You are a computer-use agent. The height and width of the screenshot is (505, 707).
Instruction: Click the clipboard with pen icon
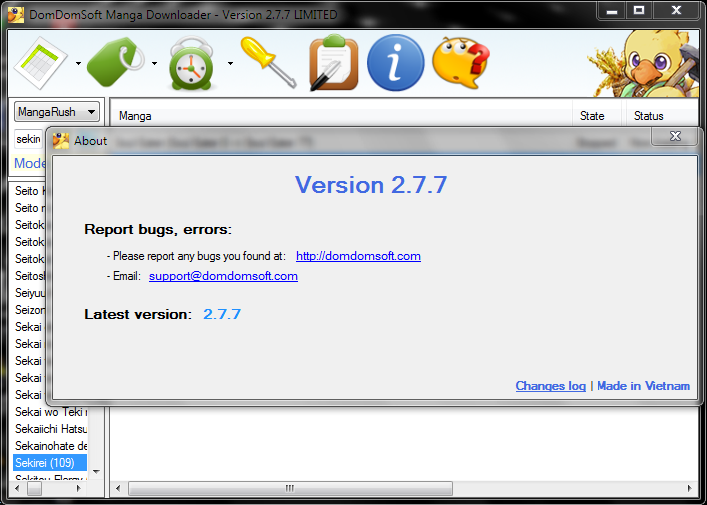coord(334,62)
